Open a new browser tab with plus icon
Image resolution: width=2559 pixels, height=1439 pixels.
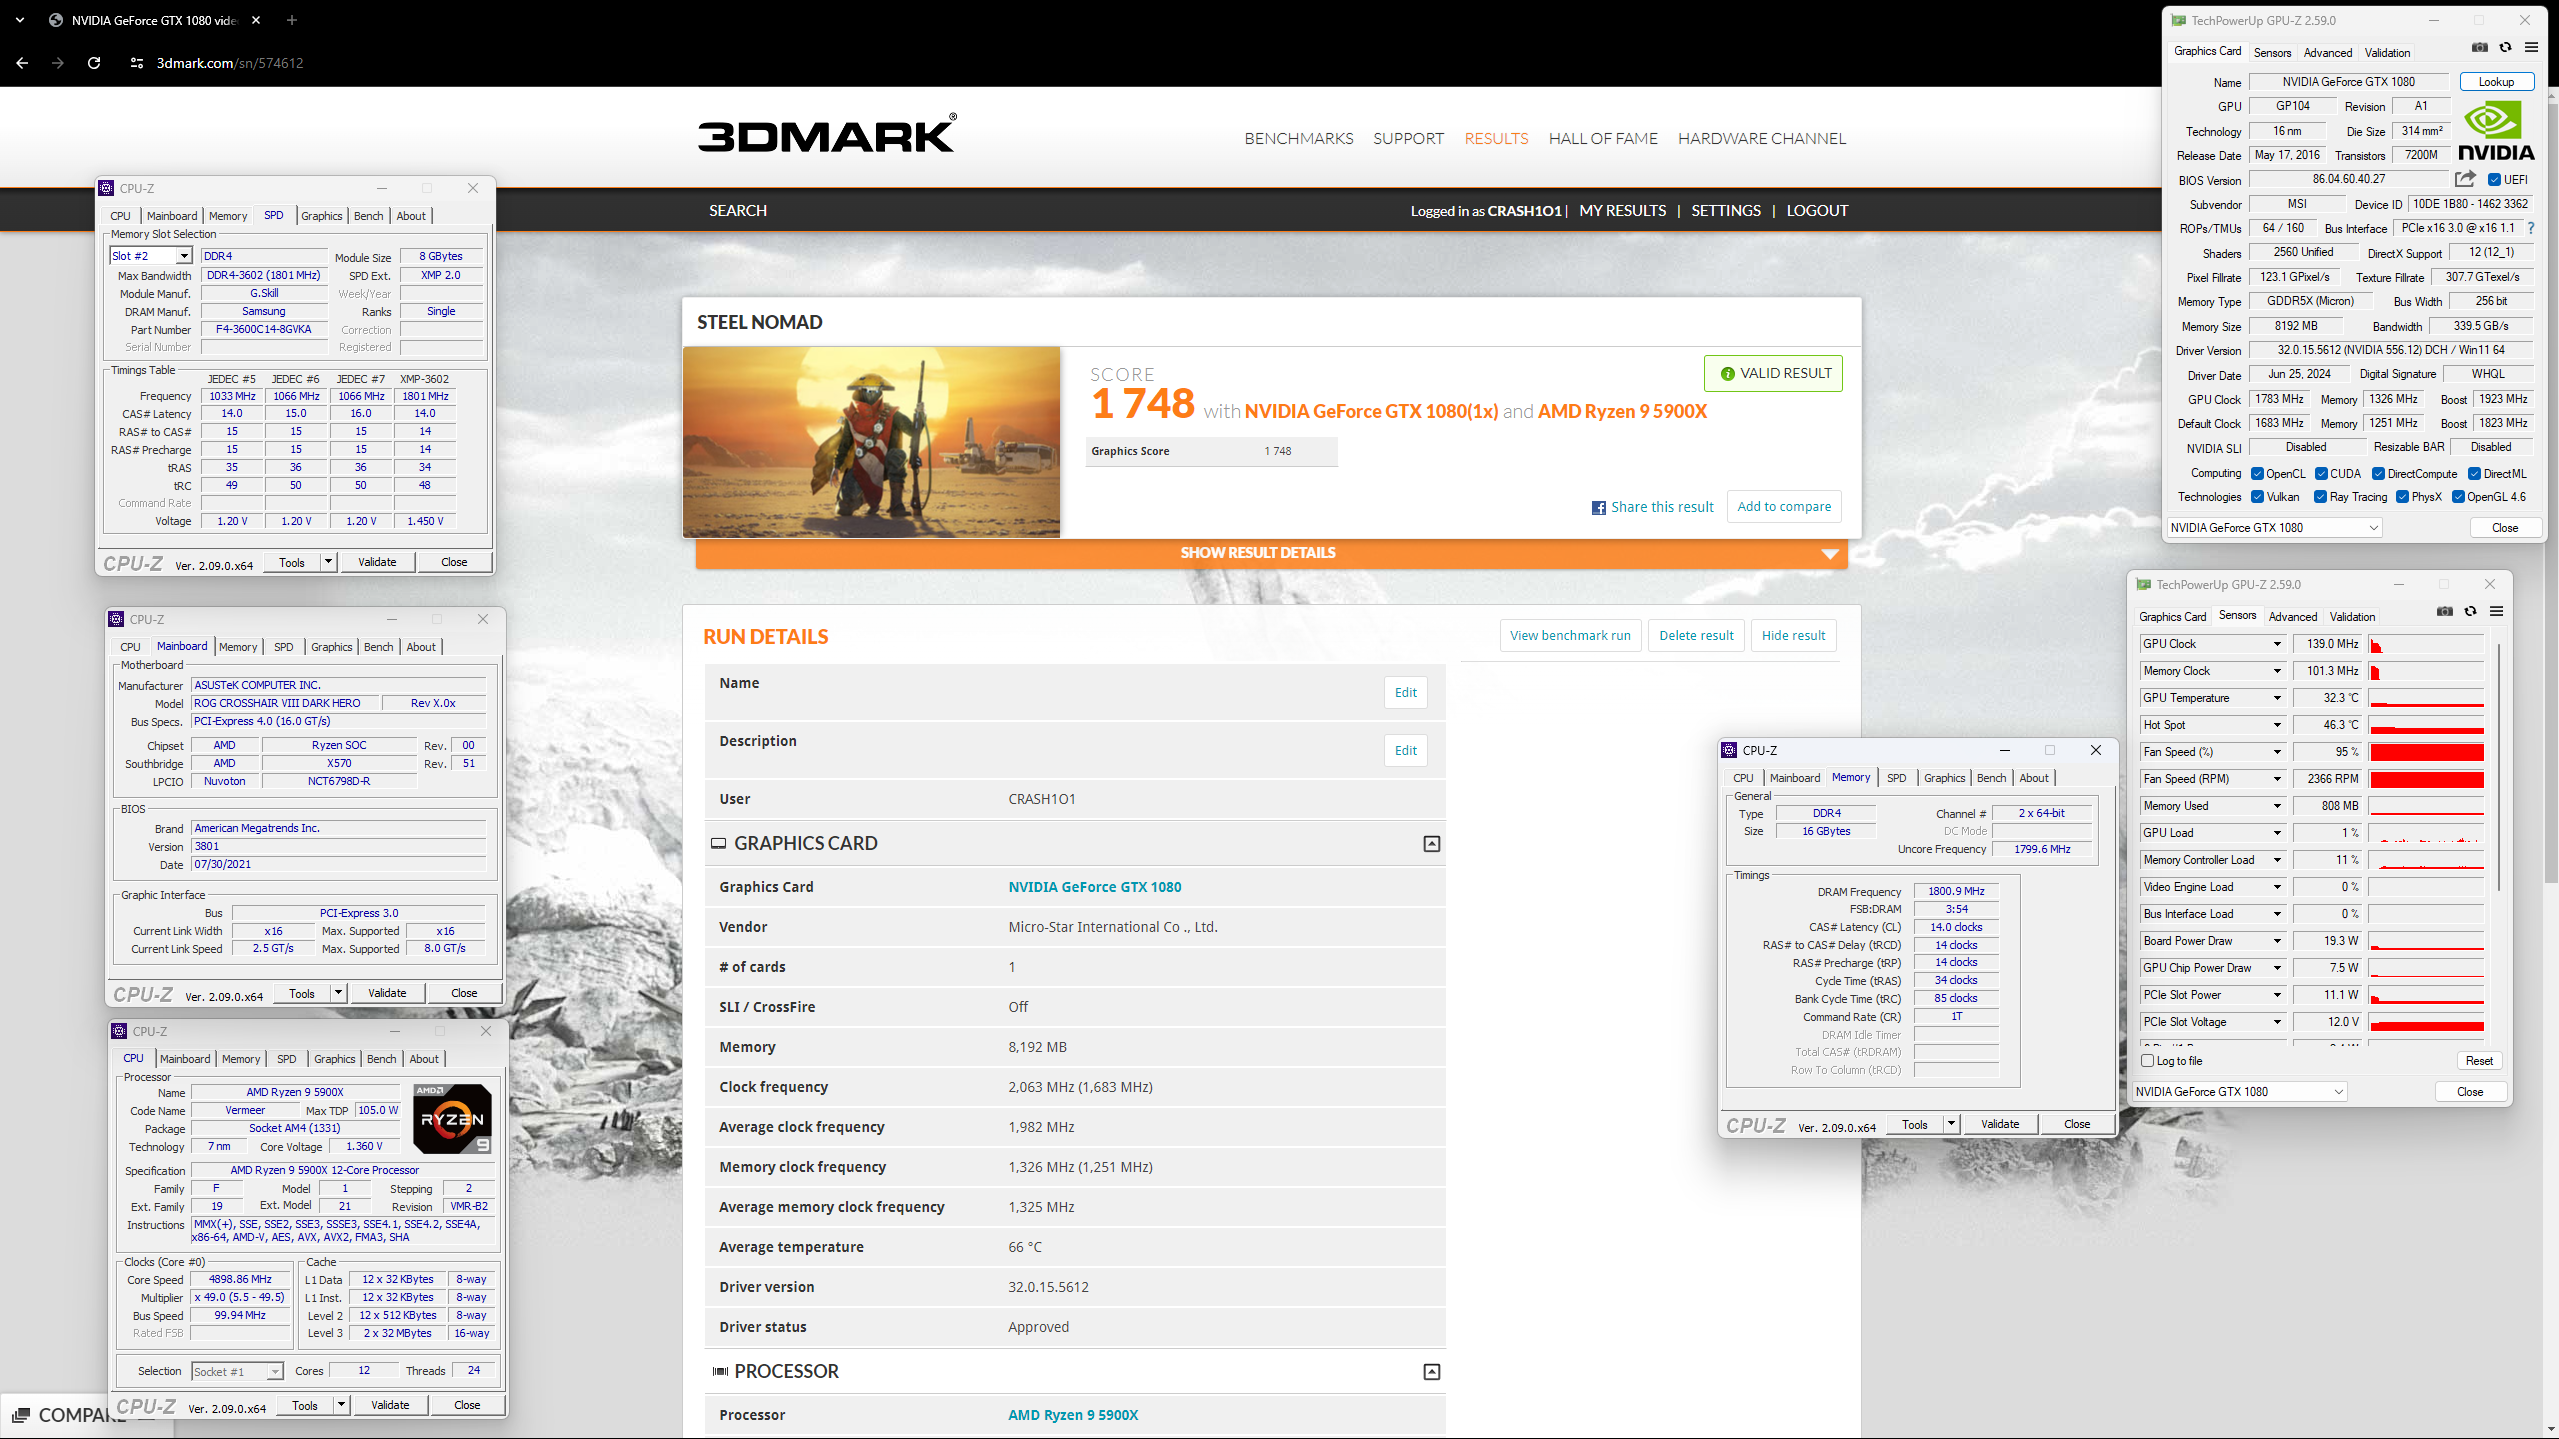292,20
